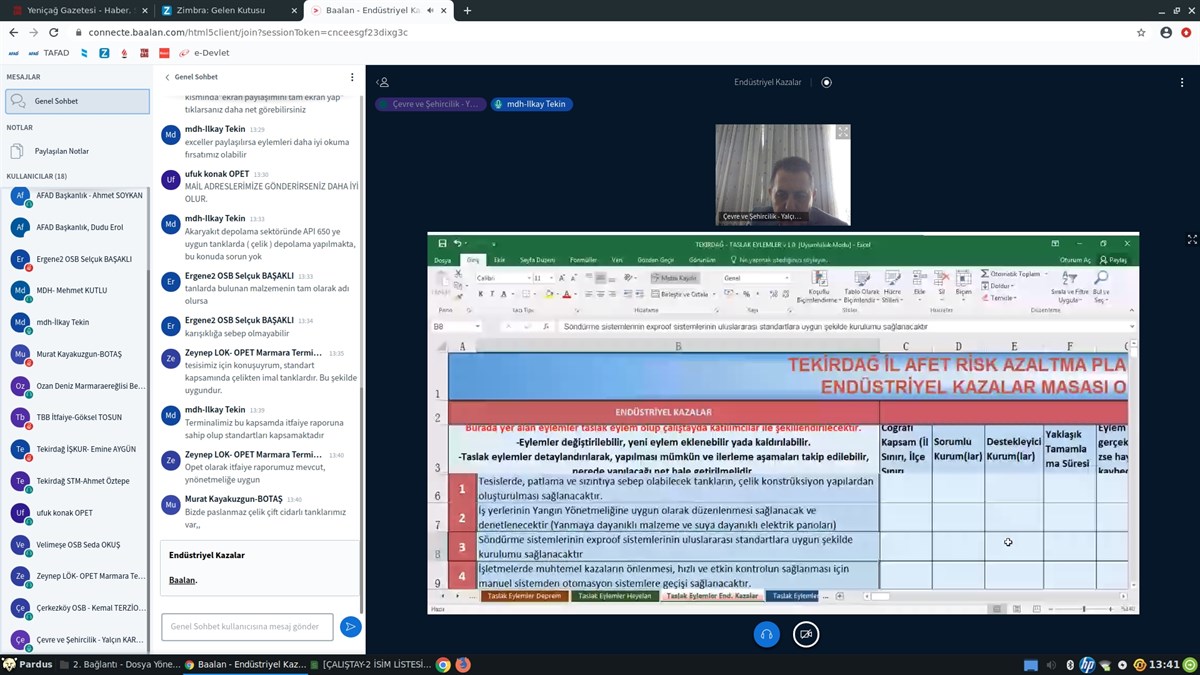Click the Bluetooth tray icon

(1069, 664)
